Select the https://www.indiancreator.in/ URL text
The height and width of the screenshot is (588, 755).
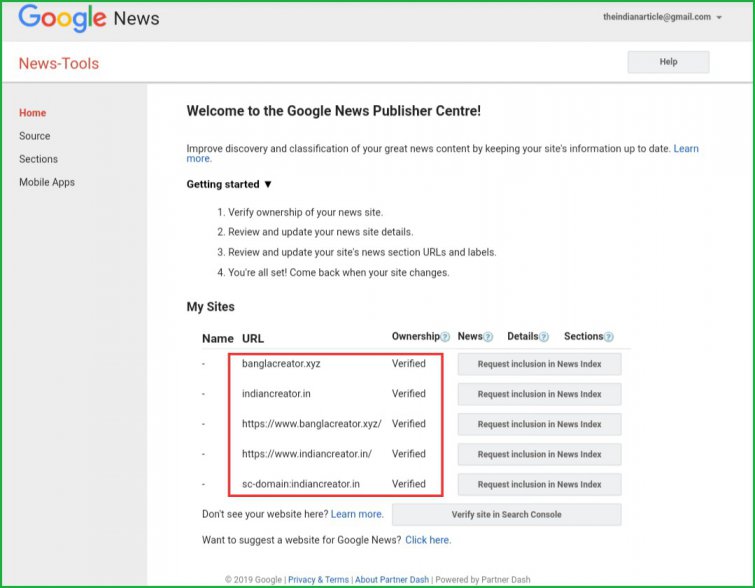point(307,454)
